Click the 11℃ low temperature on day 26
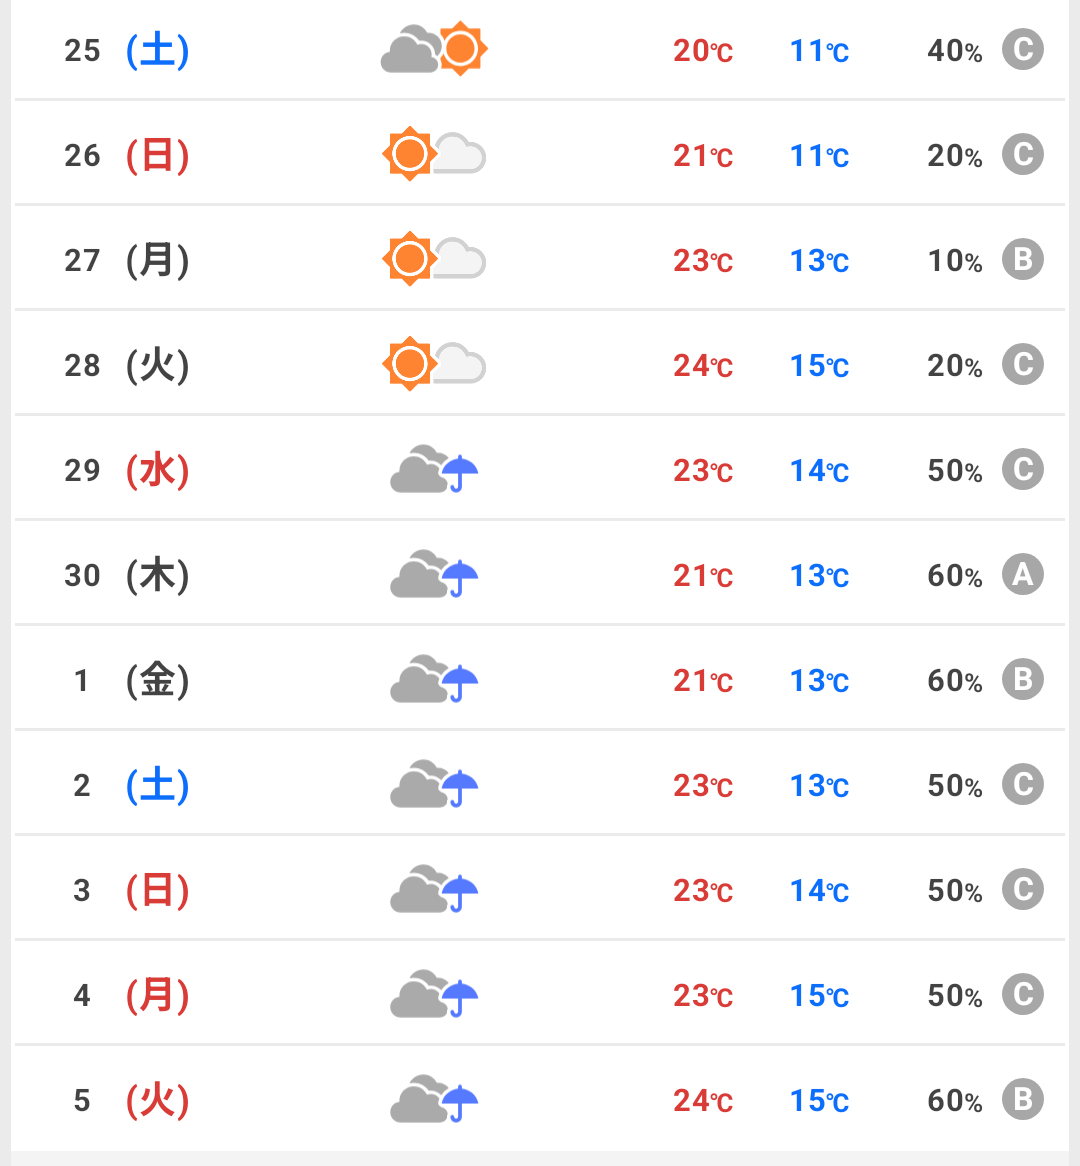Image resolution: width=1080 pixels, height=1166 pixels. tap(819, 156)
